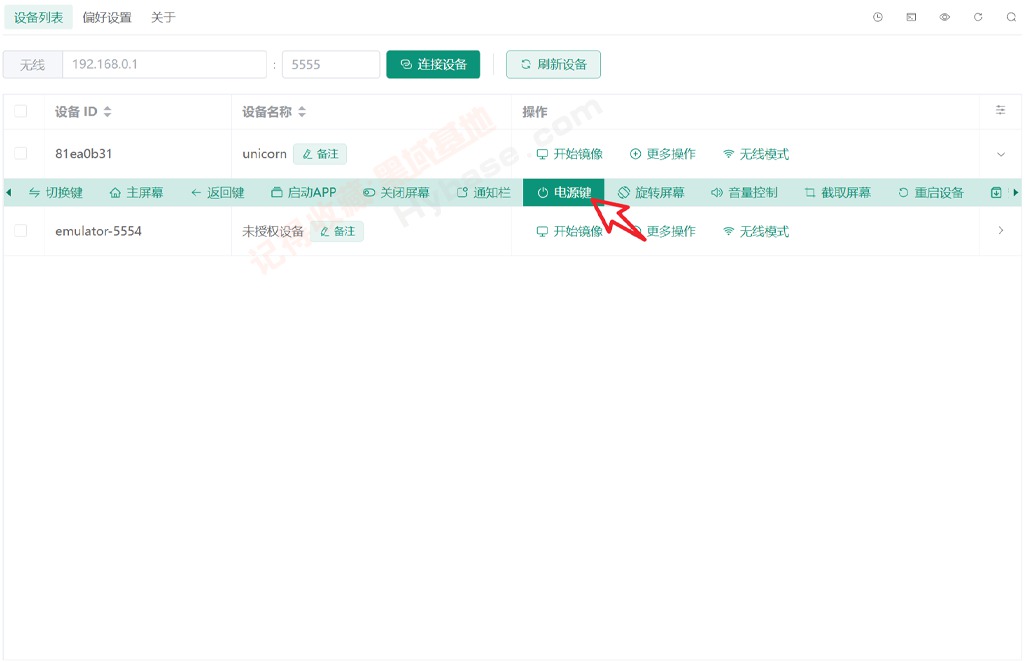
Task: Switch to the 偏好设置 tab
Action: tap(110, 17)
